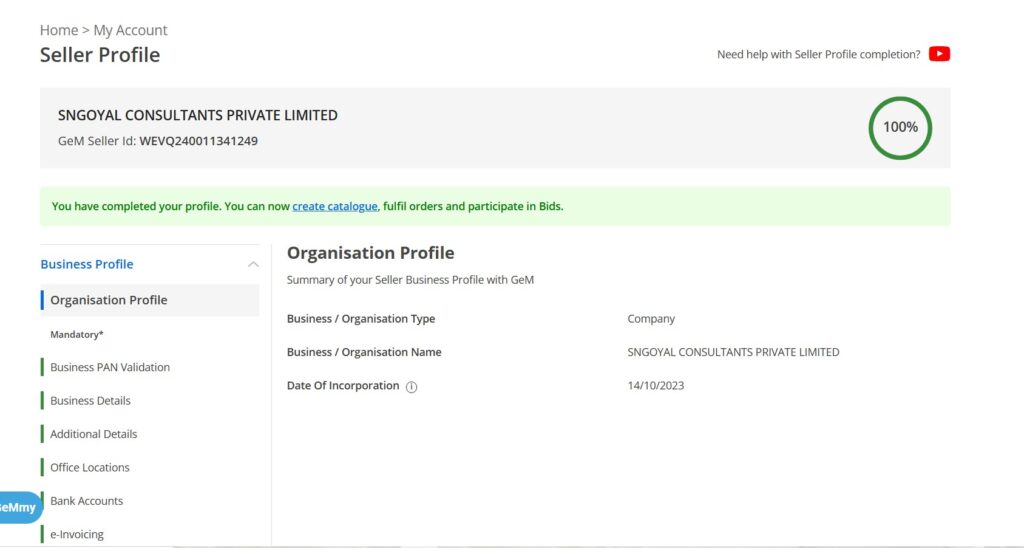This screenshot has height=548, width=1024.
Task: Click the Business / Organisation Name label
Action: [364, 352]
